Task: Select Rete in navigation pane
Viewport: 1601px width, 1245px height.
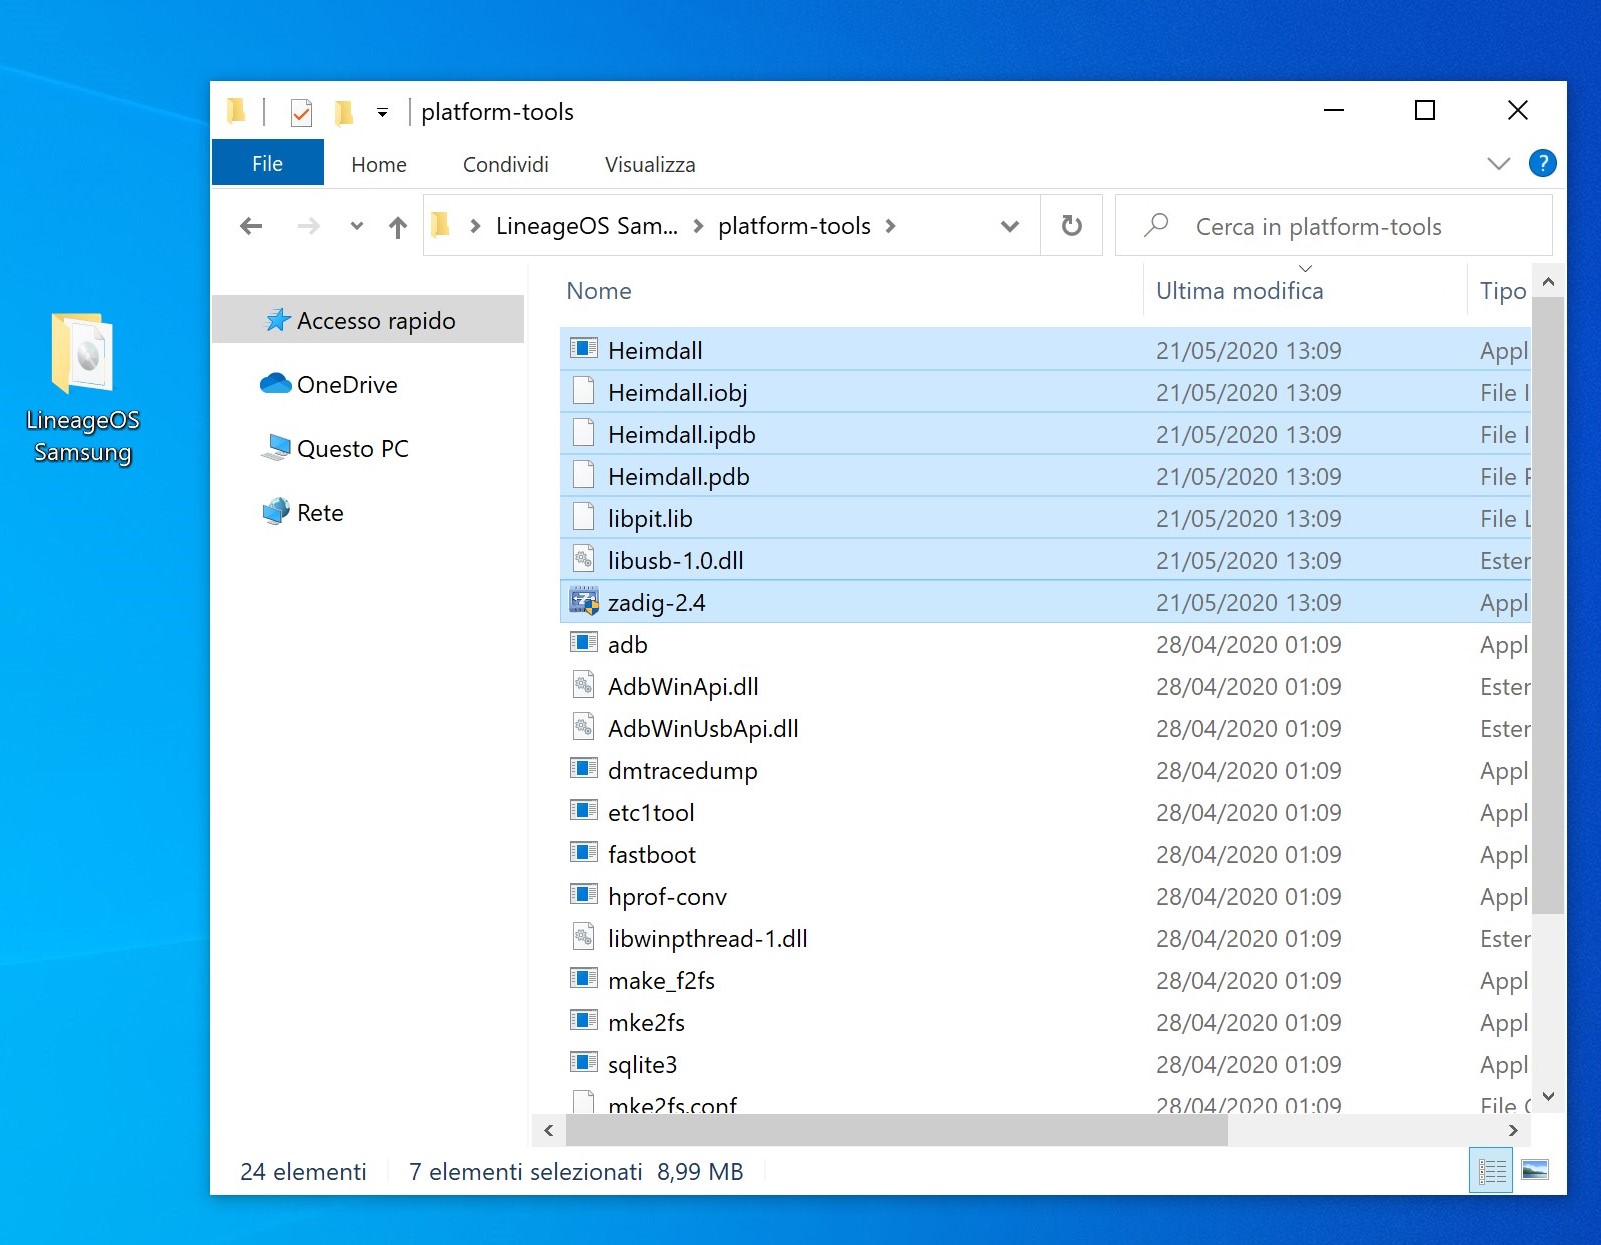Action: (302, 512)
